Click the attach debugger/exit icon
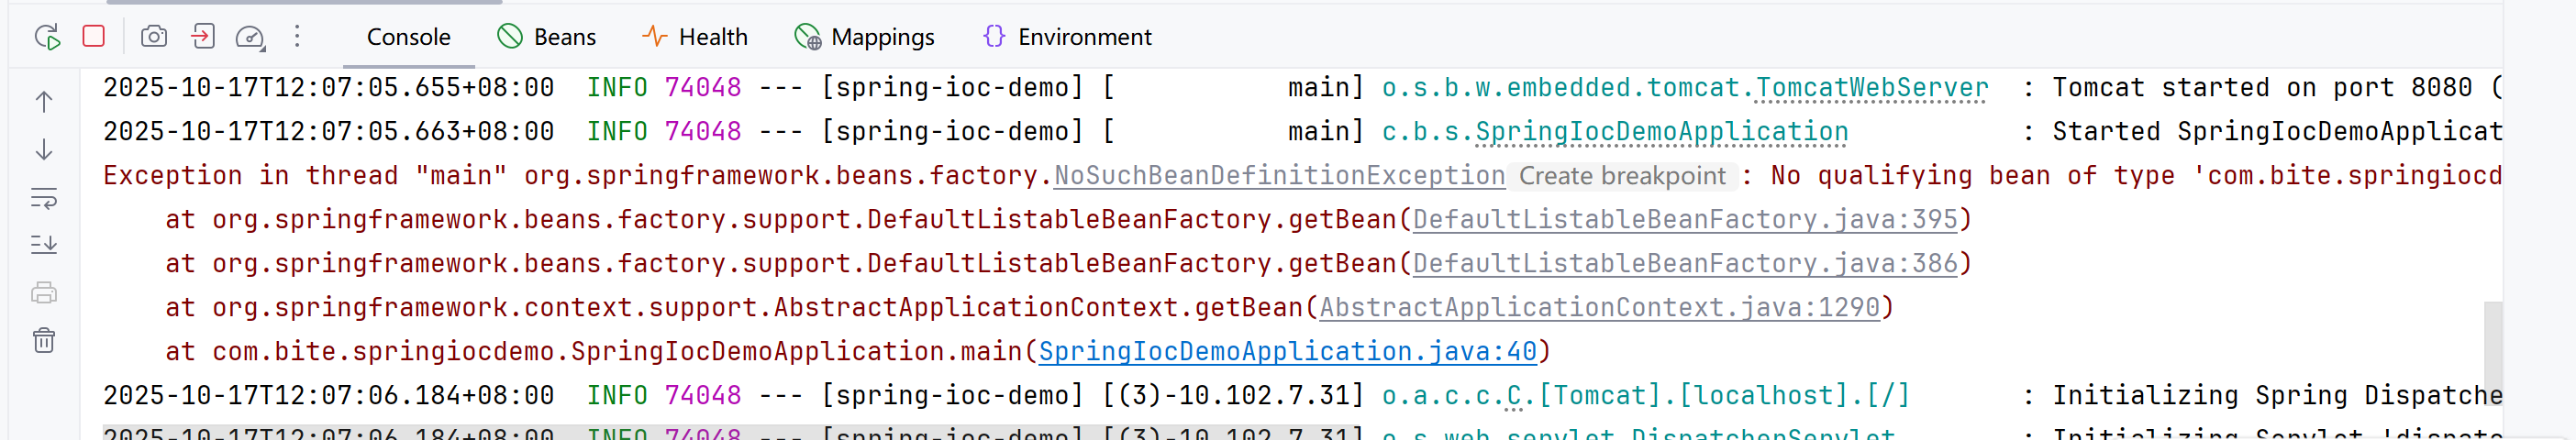Viewport: 2576px width, 440px height. point(203,37)
